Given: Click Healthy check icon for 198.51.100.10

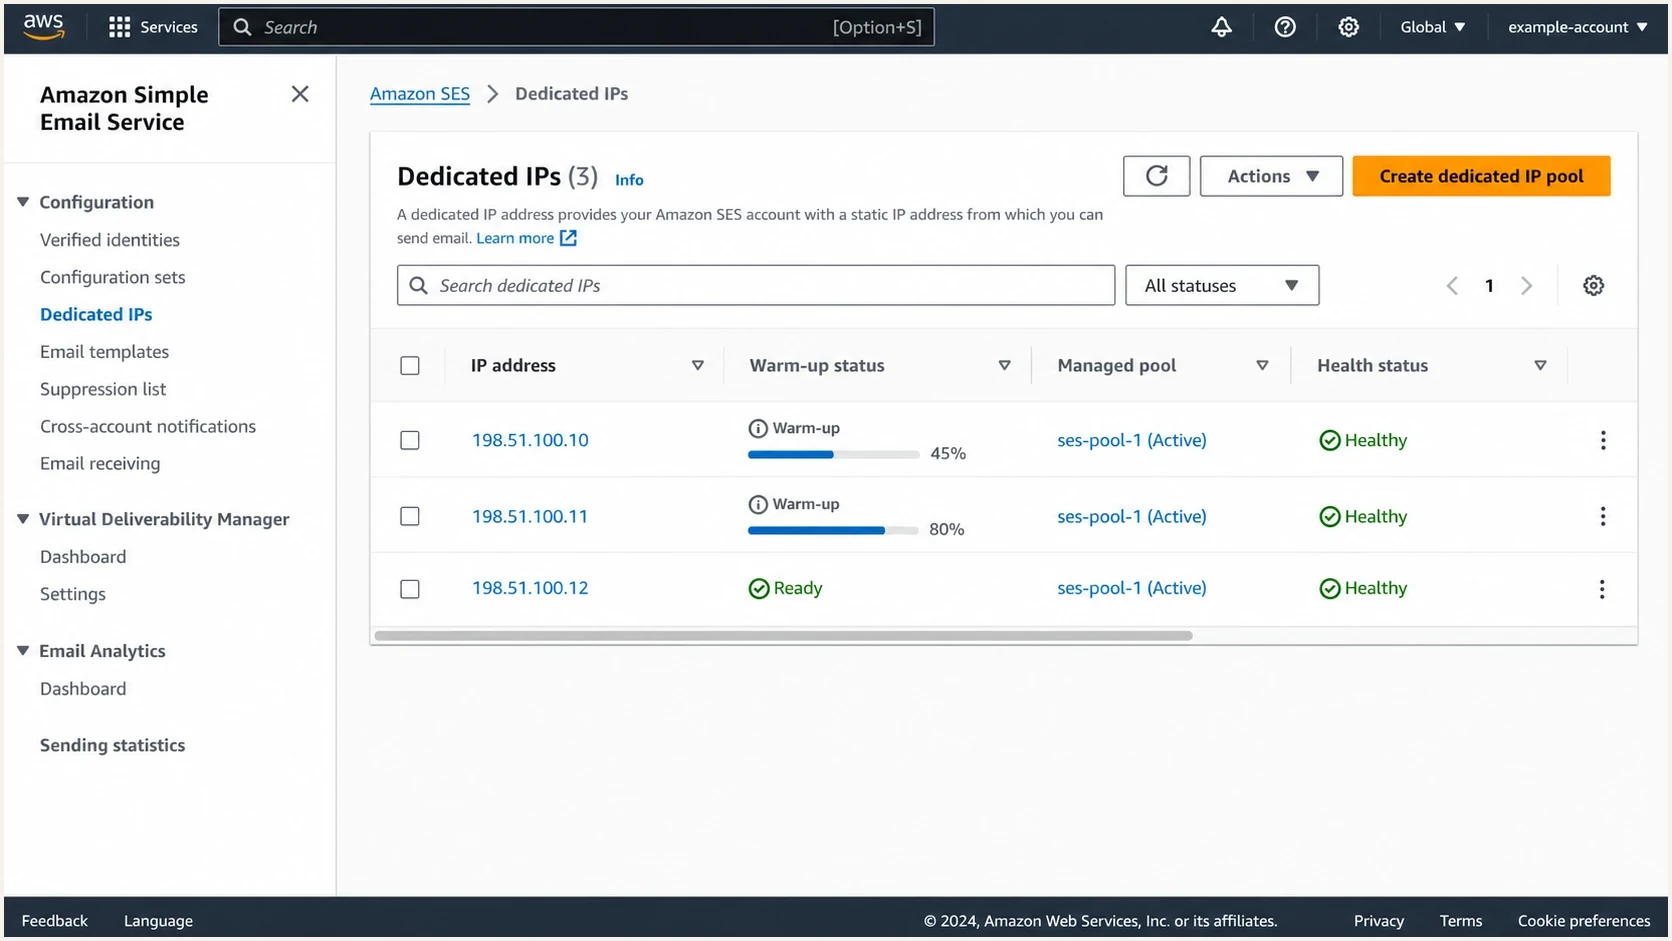Looking at the screenshot, I should (x=1329, y=440).
